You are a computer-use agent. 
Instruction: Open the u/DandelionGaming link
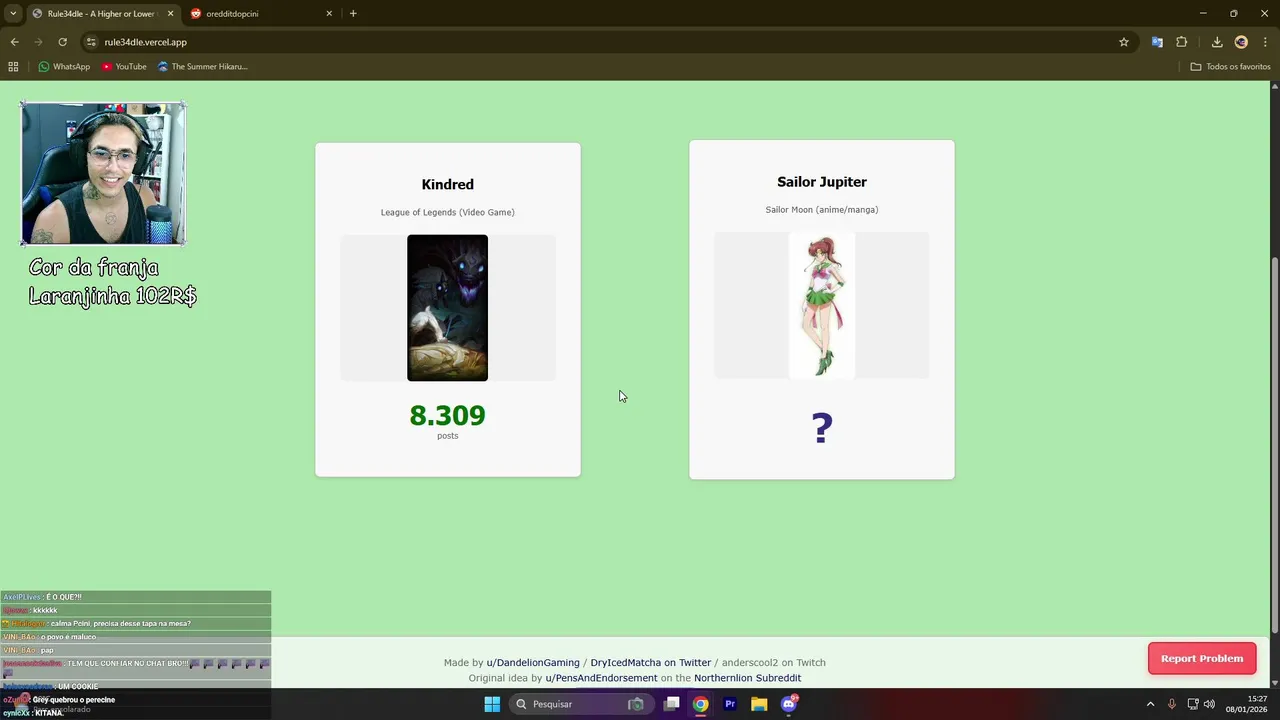tap(533, 663)
